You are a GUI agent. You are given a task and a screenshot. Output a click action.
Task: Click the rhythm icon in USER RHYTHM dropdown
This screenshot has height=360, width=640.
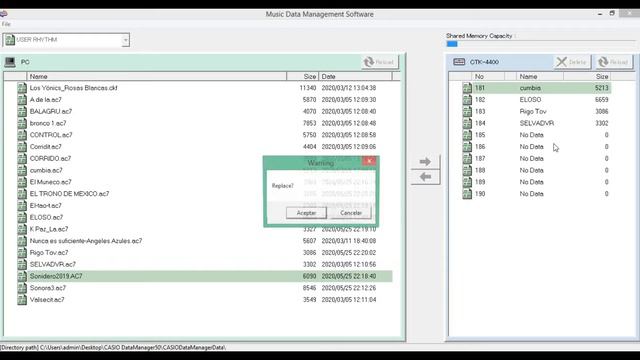[10, 40]
